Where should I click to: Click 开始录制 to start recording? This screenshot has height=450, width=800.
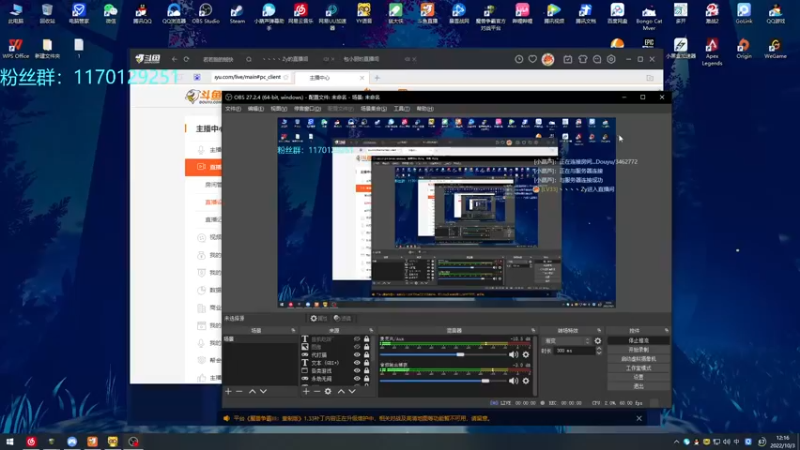pos(638,349)
